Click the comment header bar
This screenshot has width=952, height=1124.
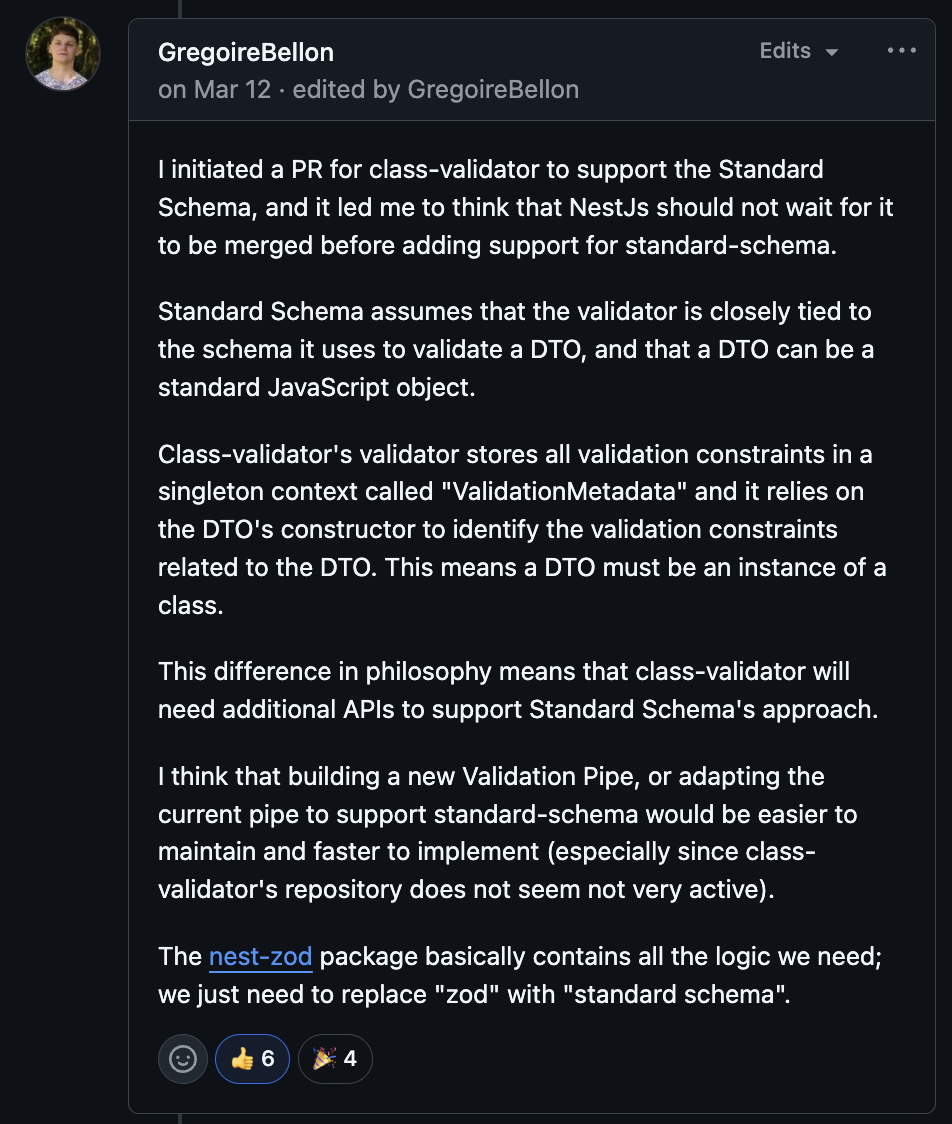[x=532, y=70]
